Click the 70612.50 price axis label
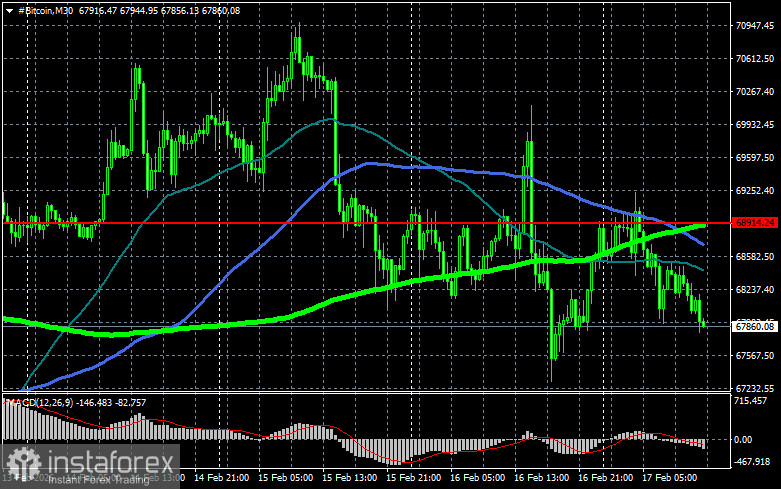The height and width of the screenshot is (489, 781). click(x=755, y=58)
